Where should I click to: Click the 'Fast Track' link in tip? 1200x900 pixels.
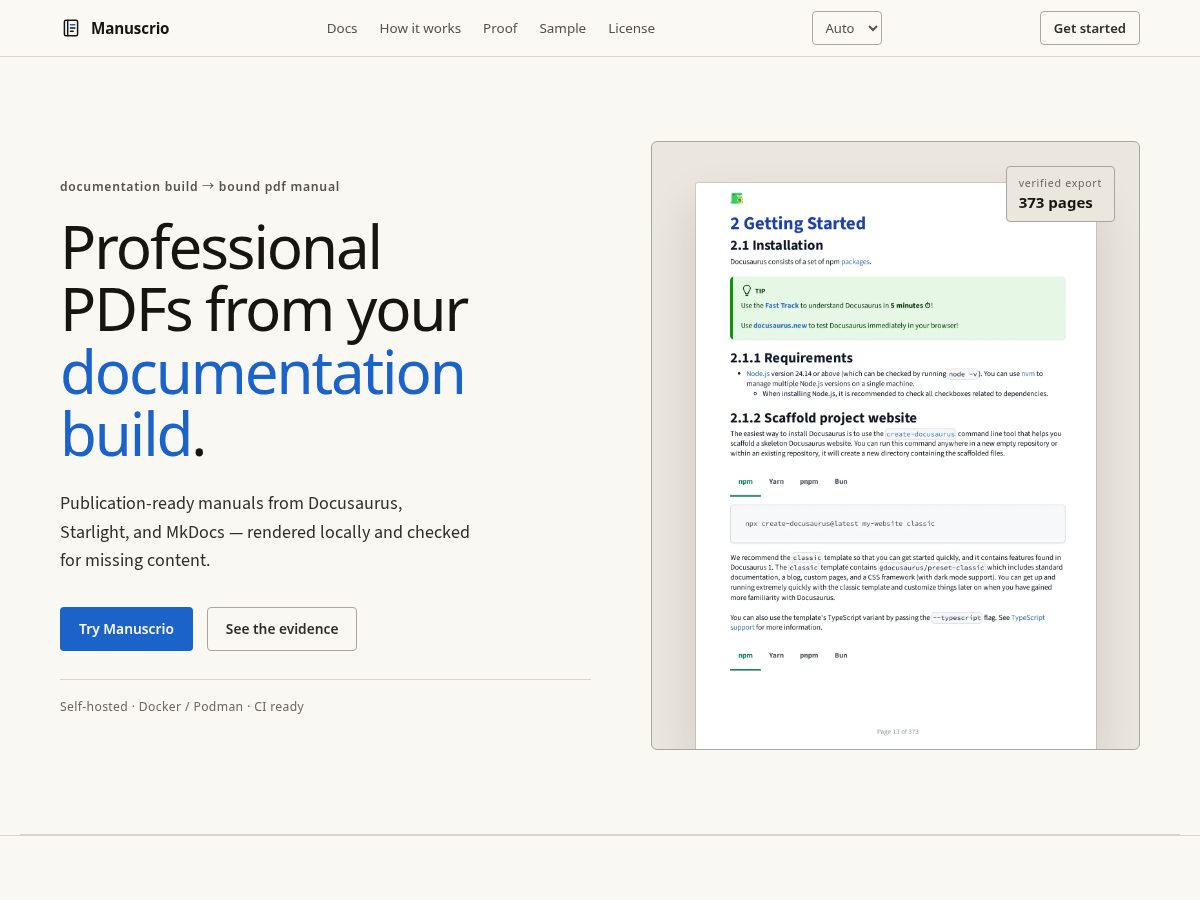click(x=782, y=305)
